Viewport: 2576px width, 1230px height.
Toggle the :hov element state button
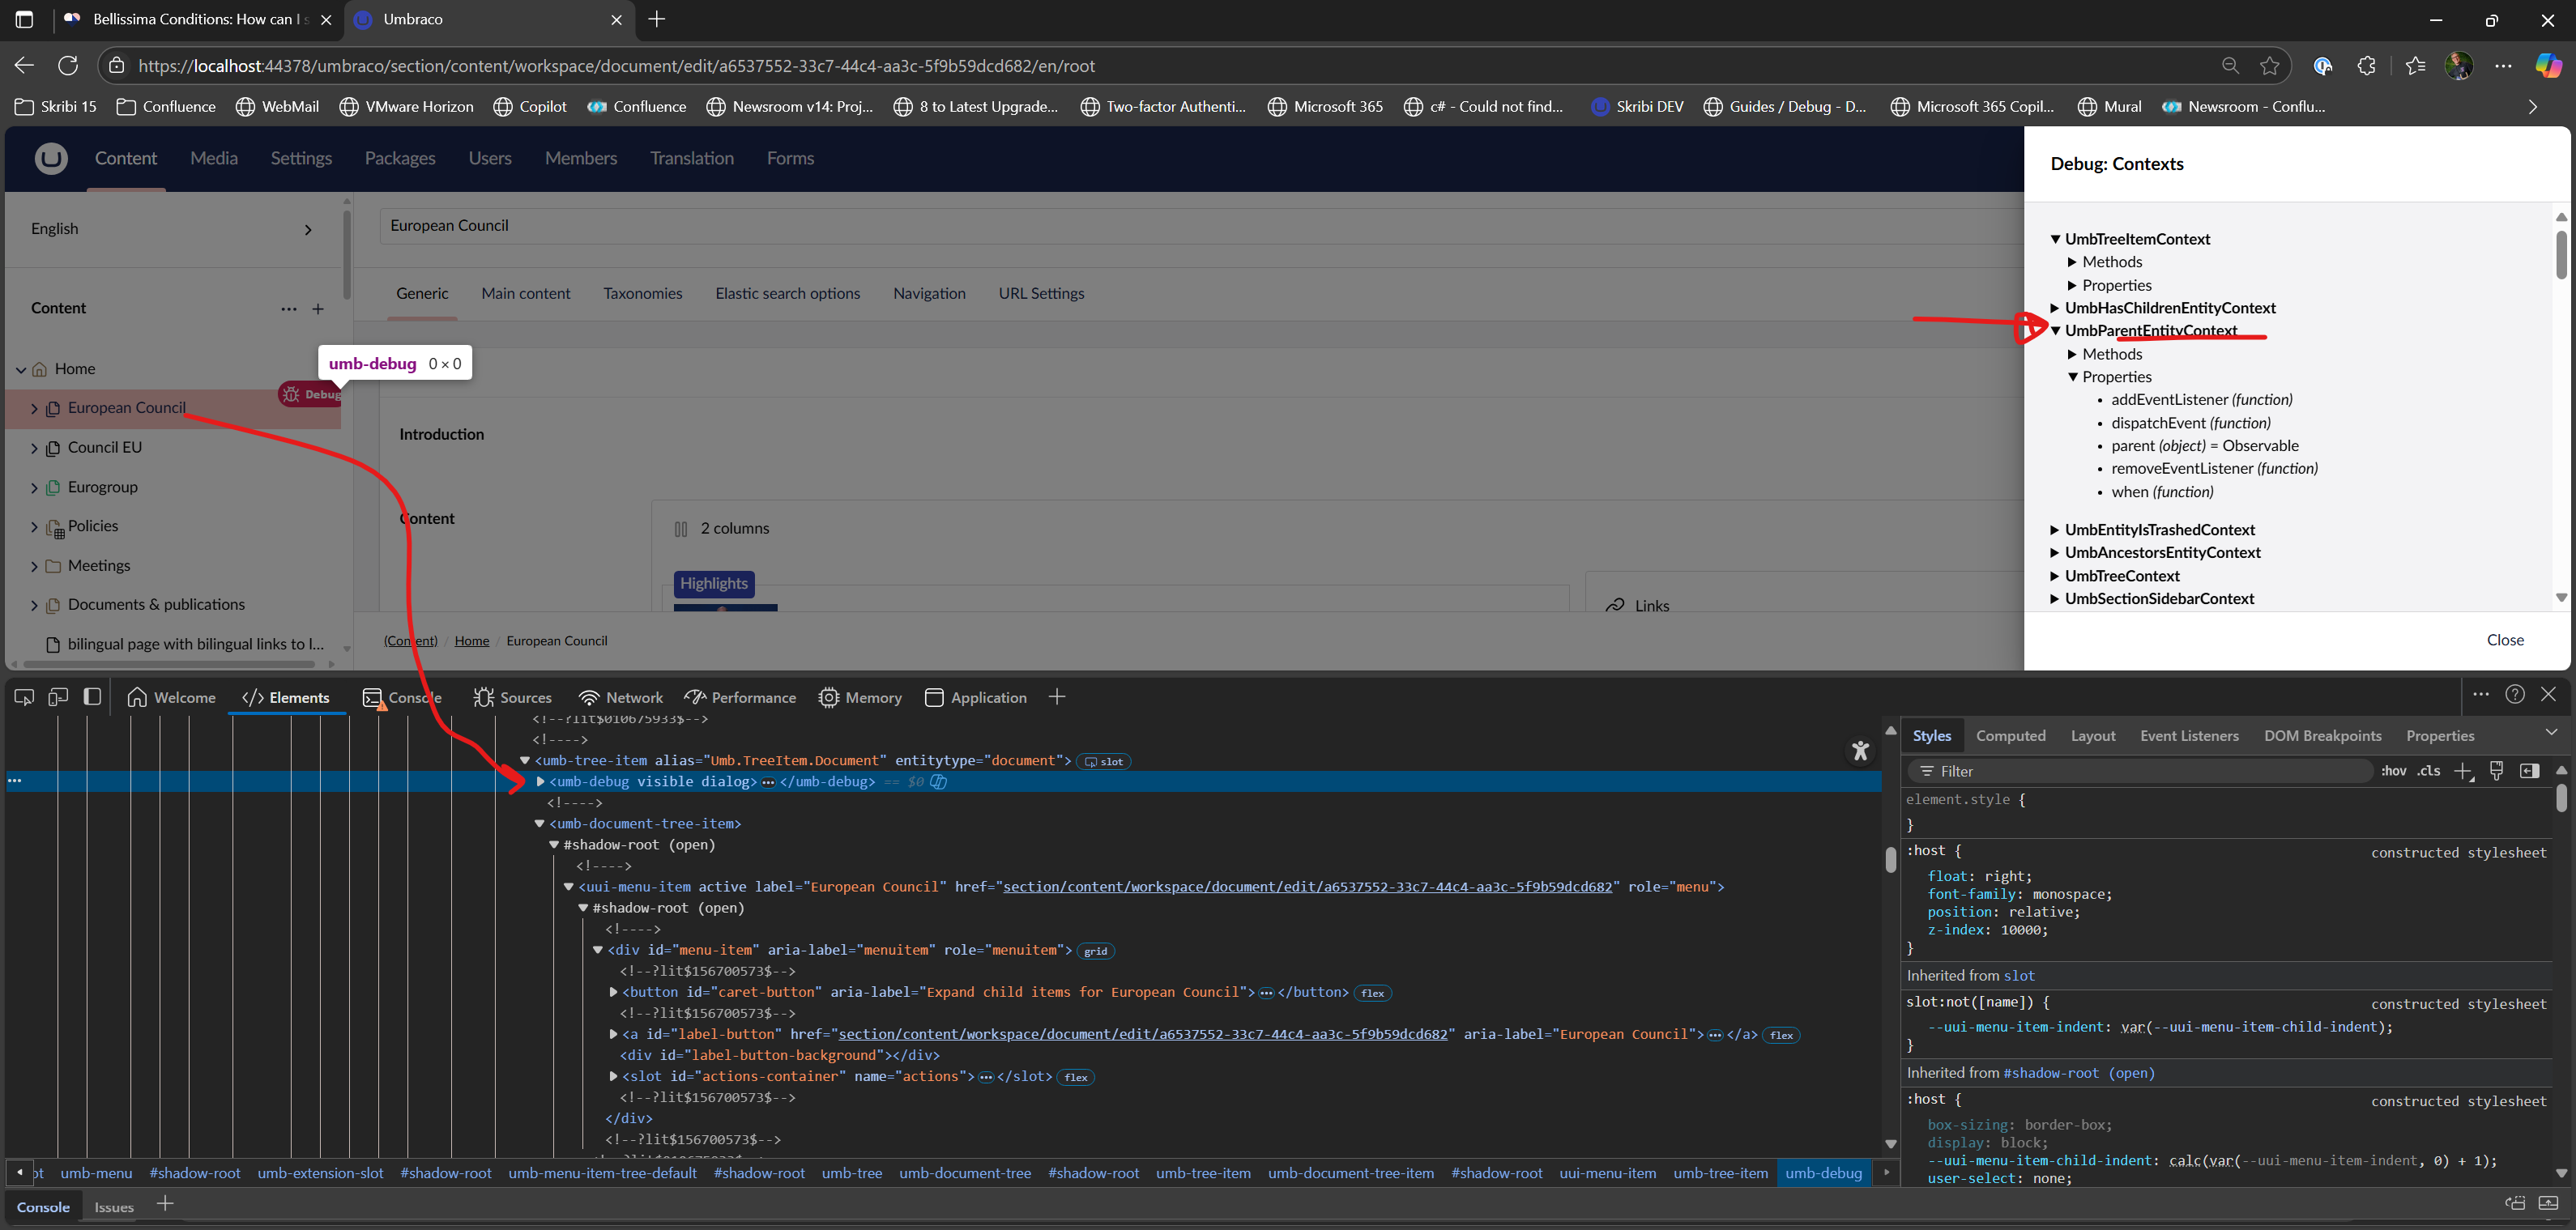pos(2393,771)
